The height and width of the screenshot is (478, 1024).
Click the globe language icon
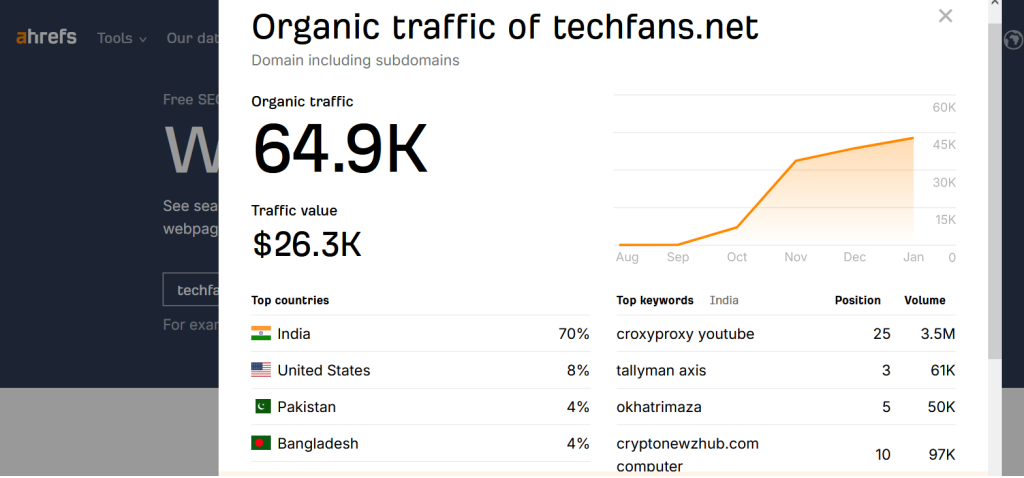(1013, 40)
